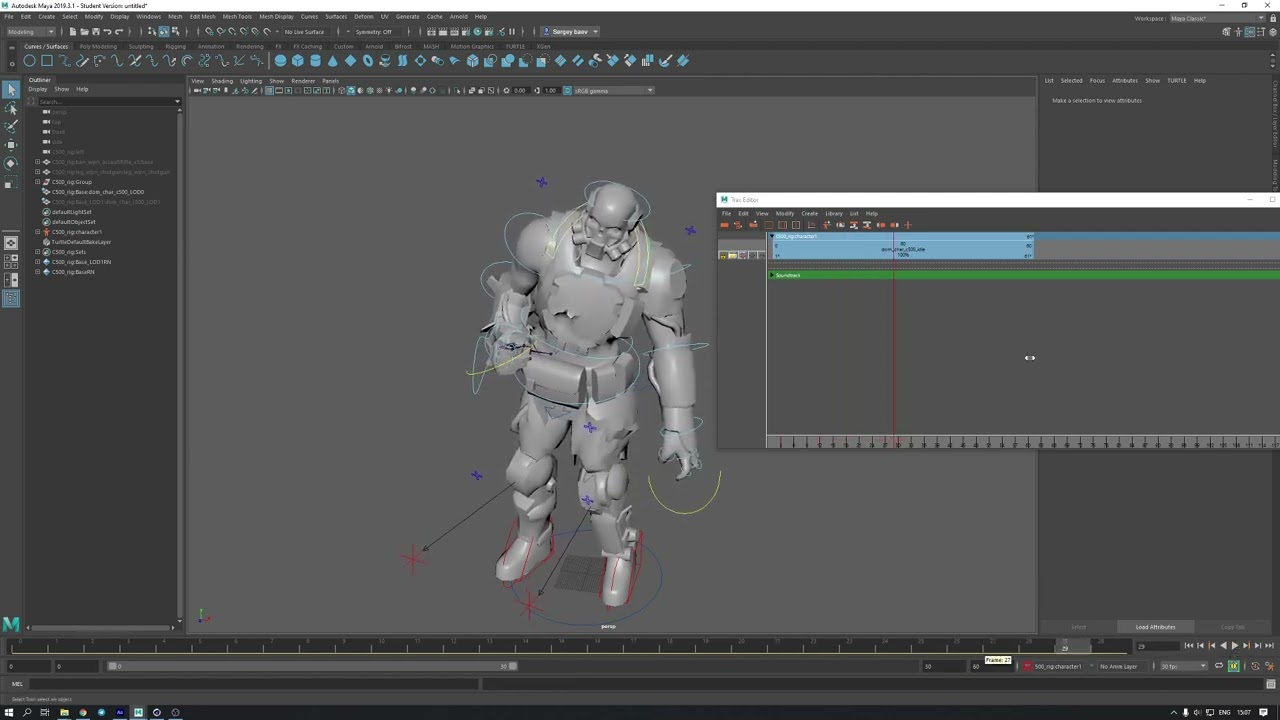1280x720 pixels.
Task: Expand the C500_rig:Group node
Action: coord(38,182)
